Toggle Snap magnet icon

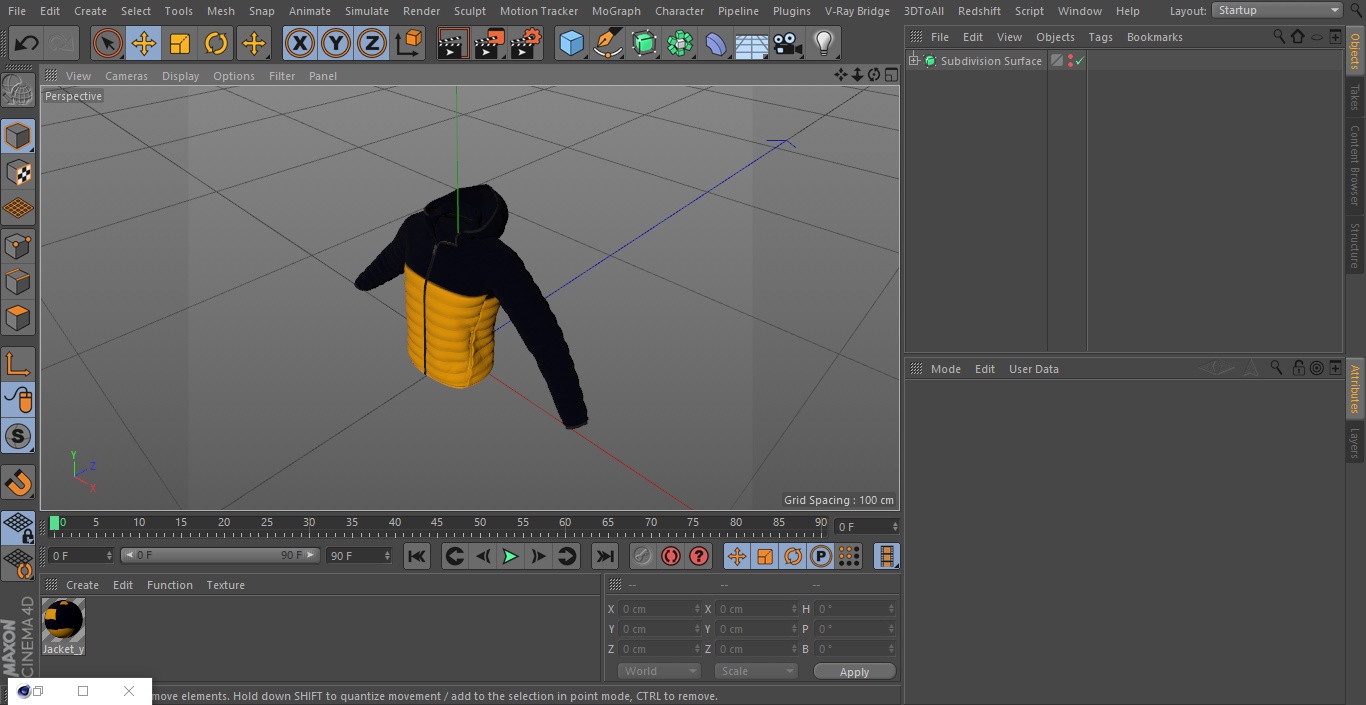point(18,483)
